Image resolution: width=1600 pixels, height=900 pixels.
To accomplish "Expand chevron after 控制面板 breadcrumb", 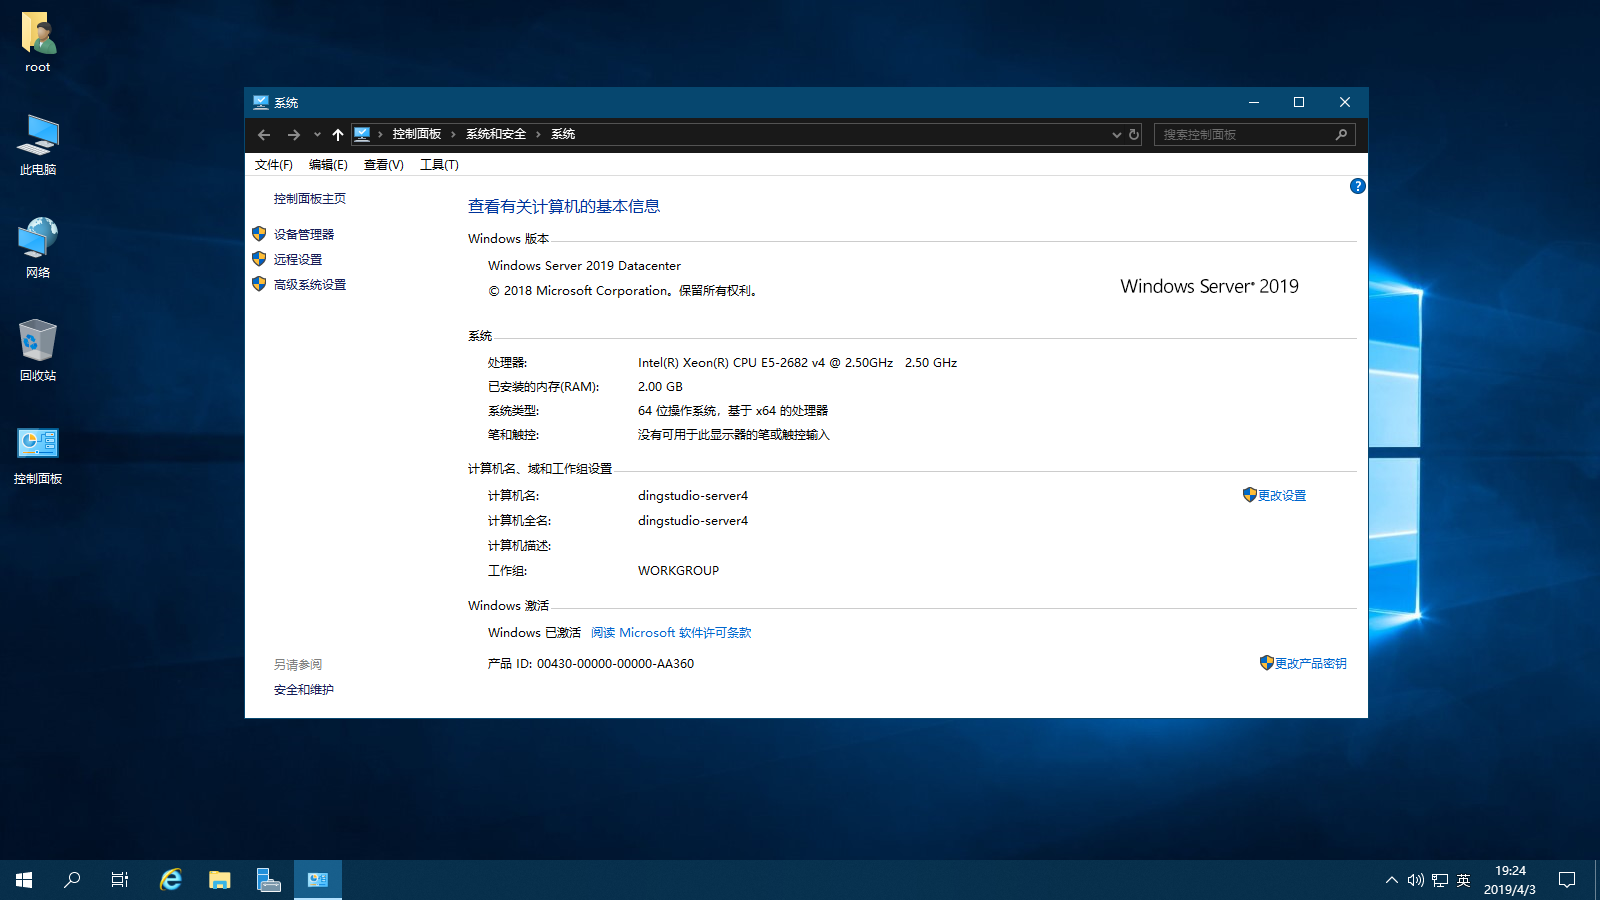I will tap(453, 134).
